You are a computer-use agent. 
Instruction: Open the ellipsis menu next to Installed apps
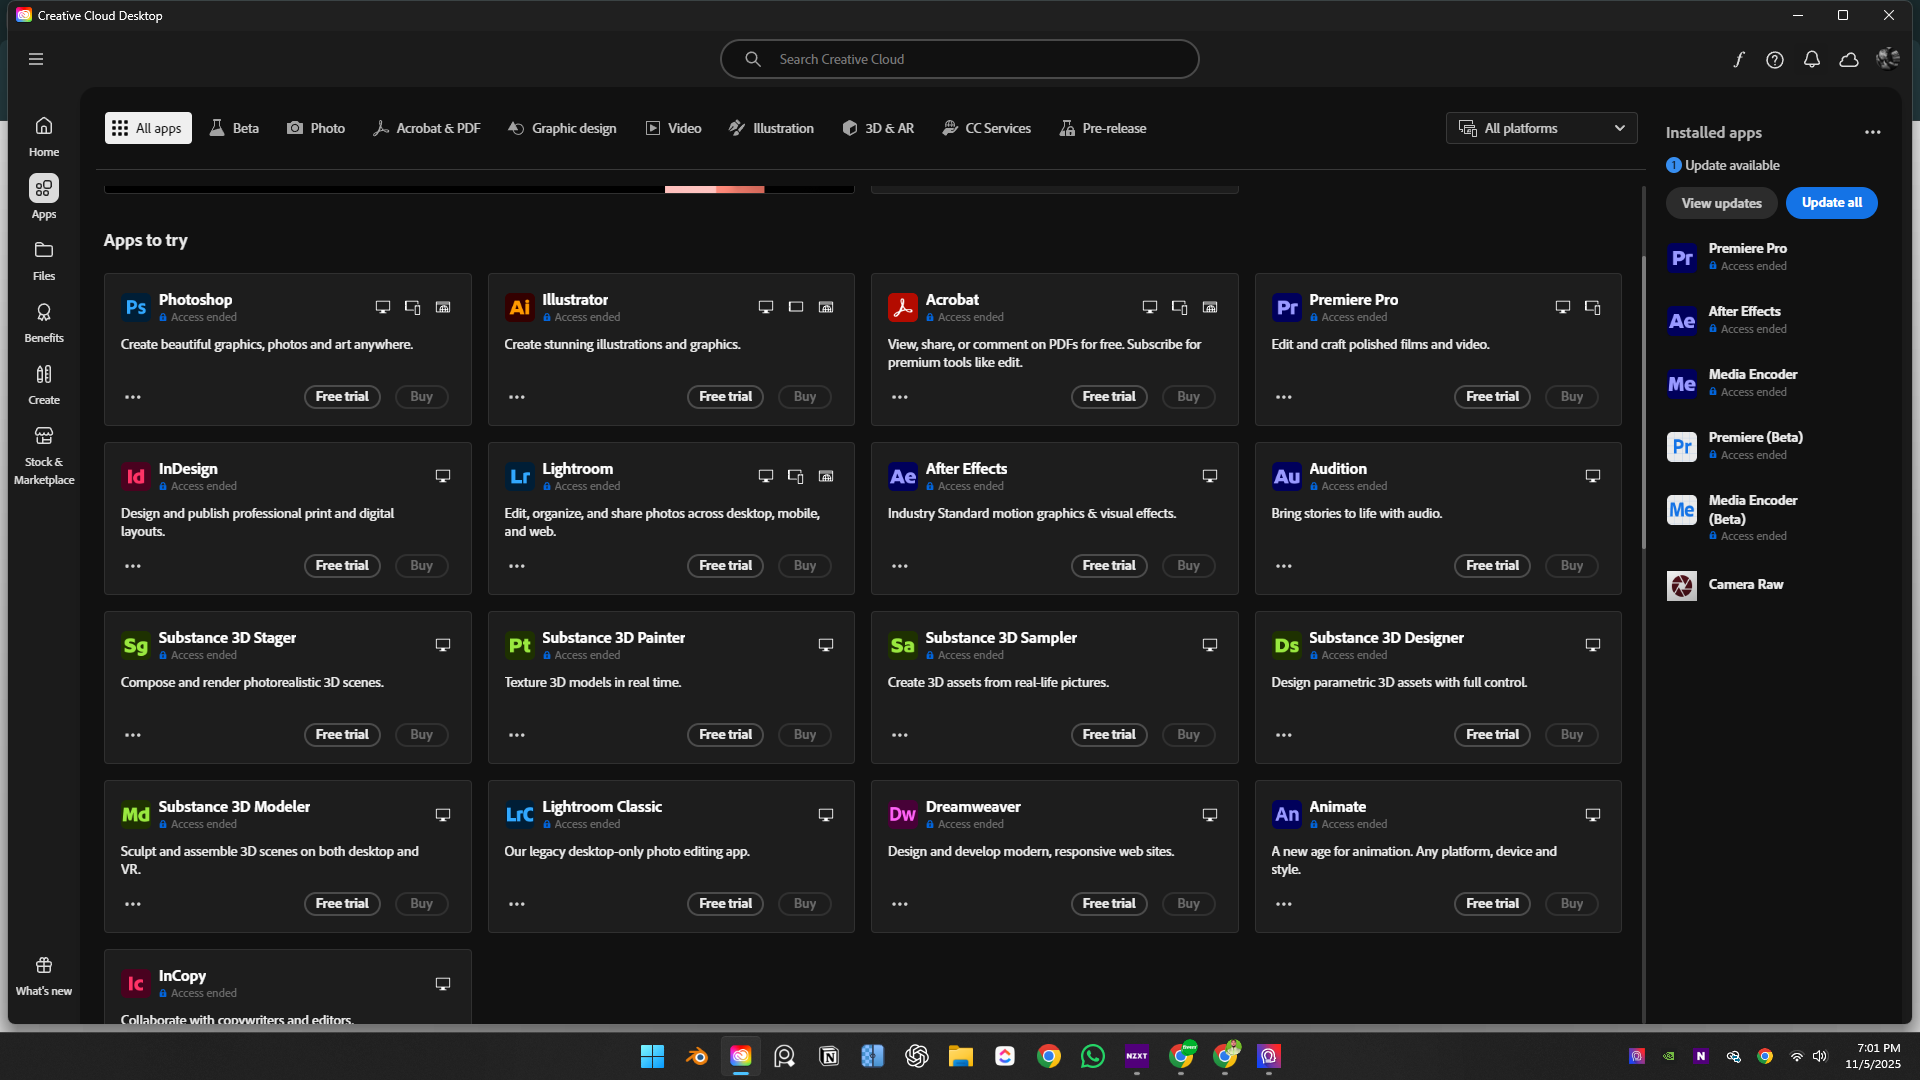1872,132
